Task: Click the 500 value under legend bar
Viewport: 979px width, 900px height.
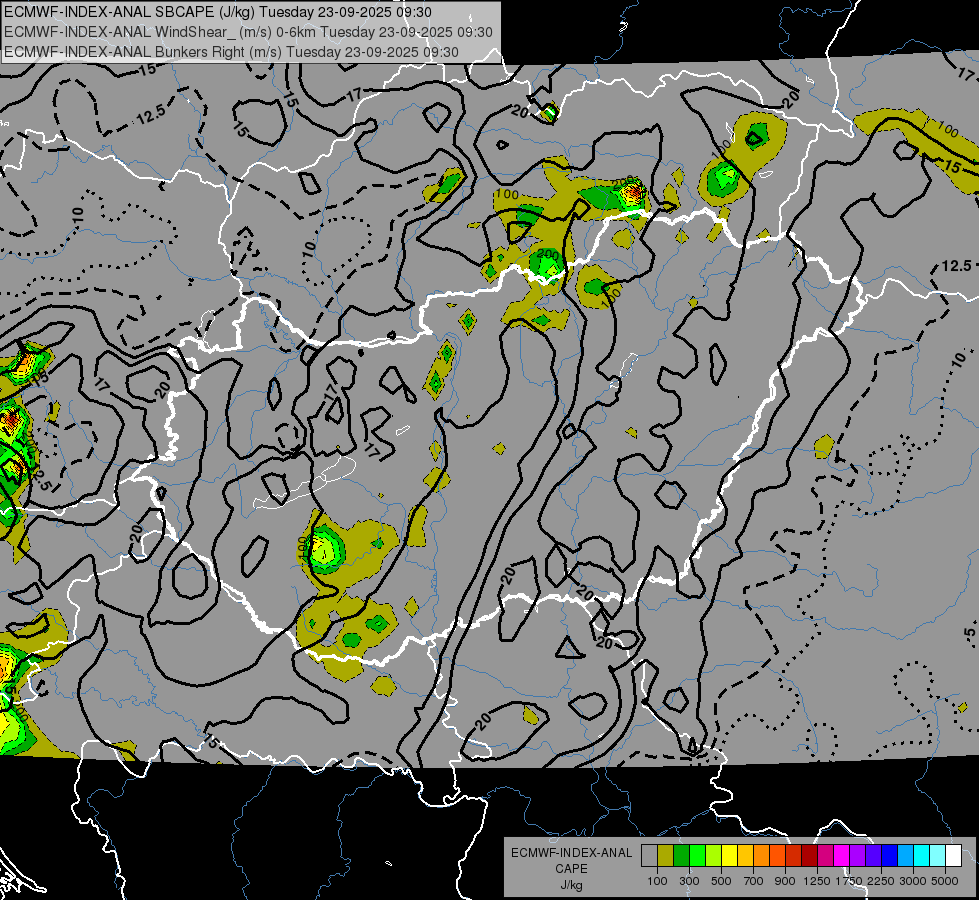Action: point(721,881)
